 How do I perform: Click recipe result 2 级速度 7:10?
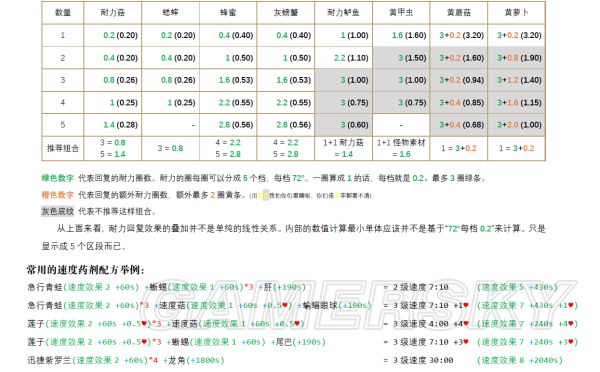421,287
